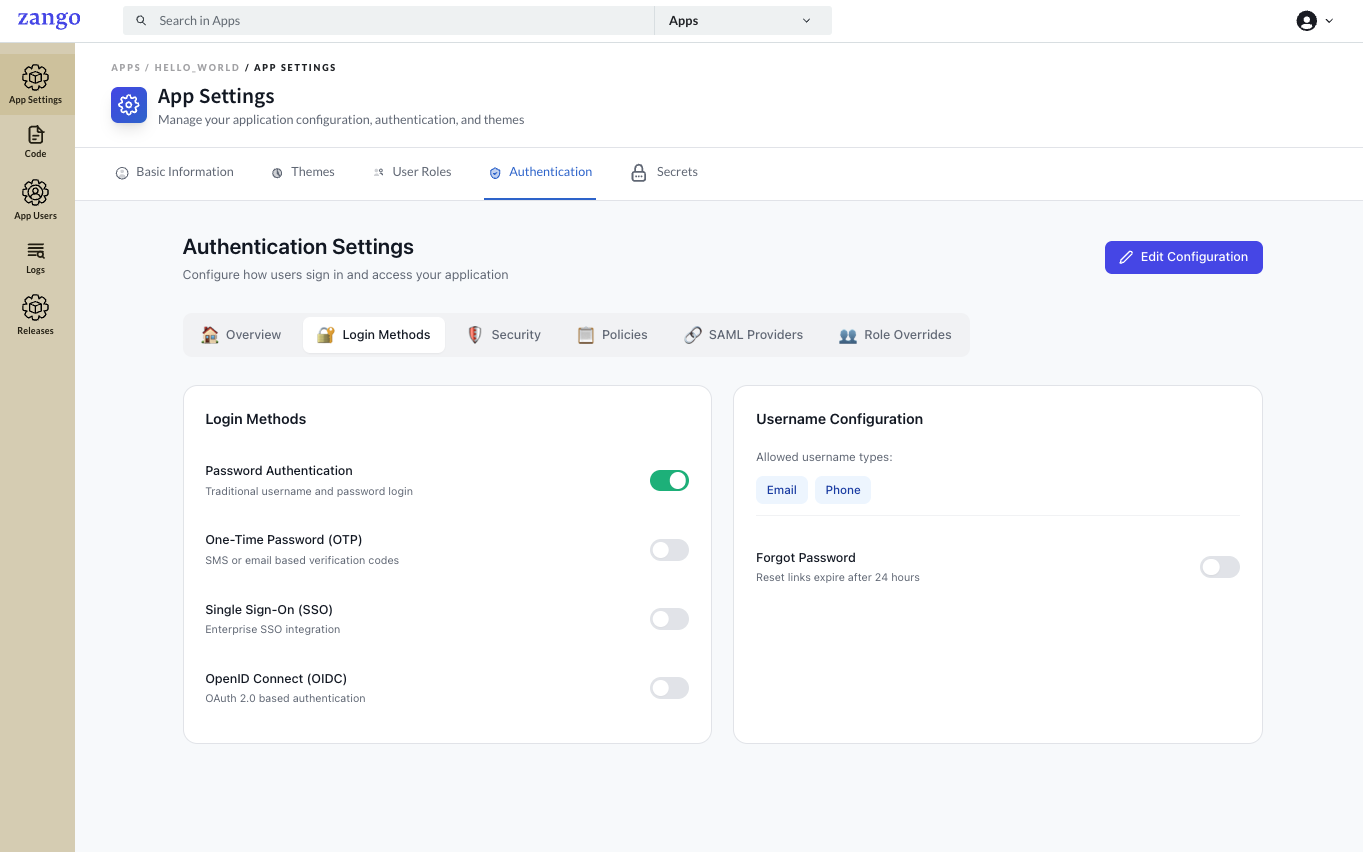1363x852 pixels.
Task: Click the HELLO_WORLD breadcrumb link
Action: pyautogui.click(x=197, y=68)
